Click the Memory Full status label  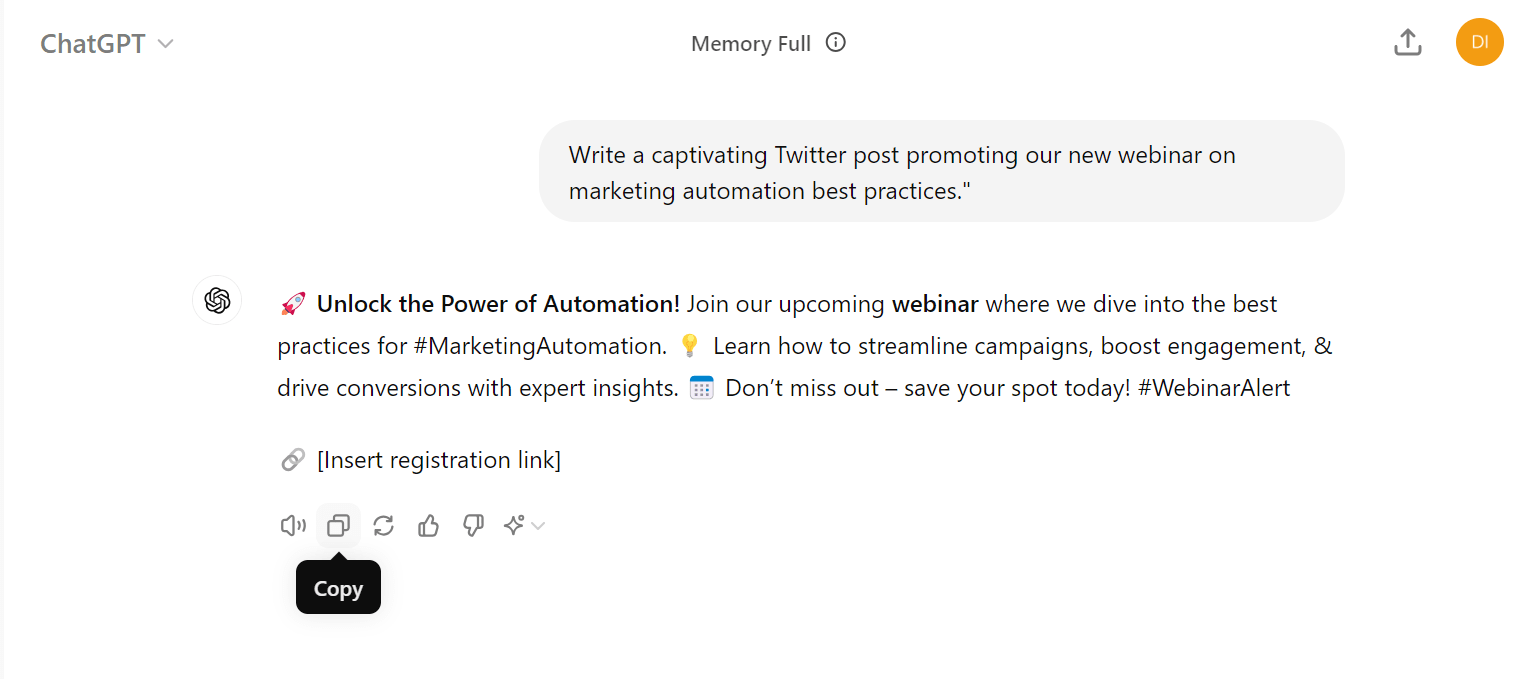[x=751, y=42]
